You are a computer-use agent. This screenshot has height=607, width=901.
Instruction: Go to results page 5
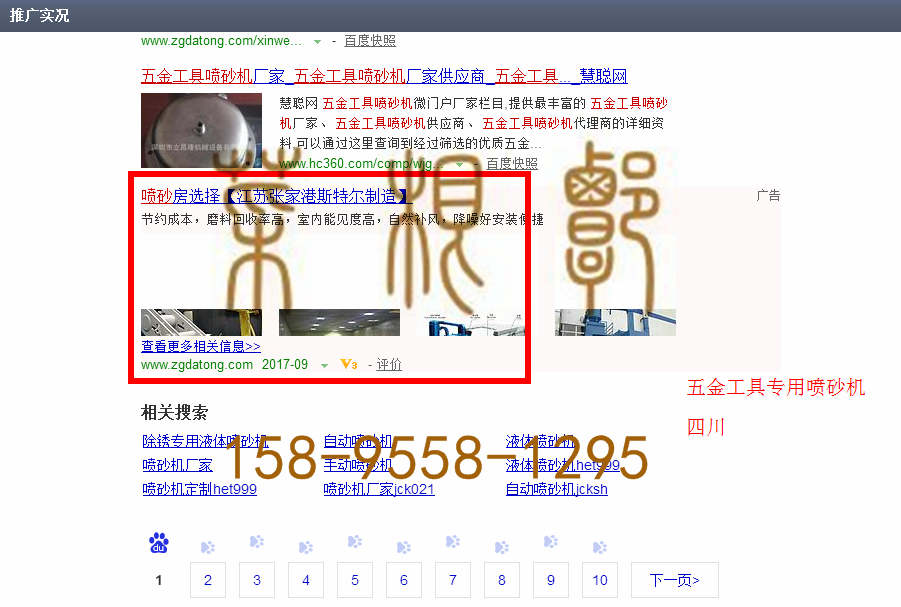click(x=355, y=580)
